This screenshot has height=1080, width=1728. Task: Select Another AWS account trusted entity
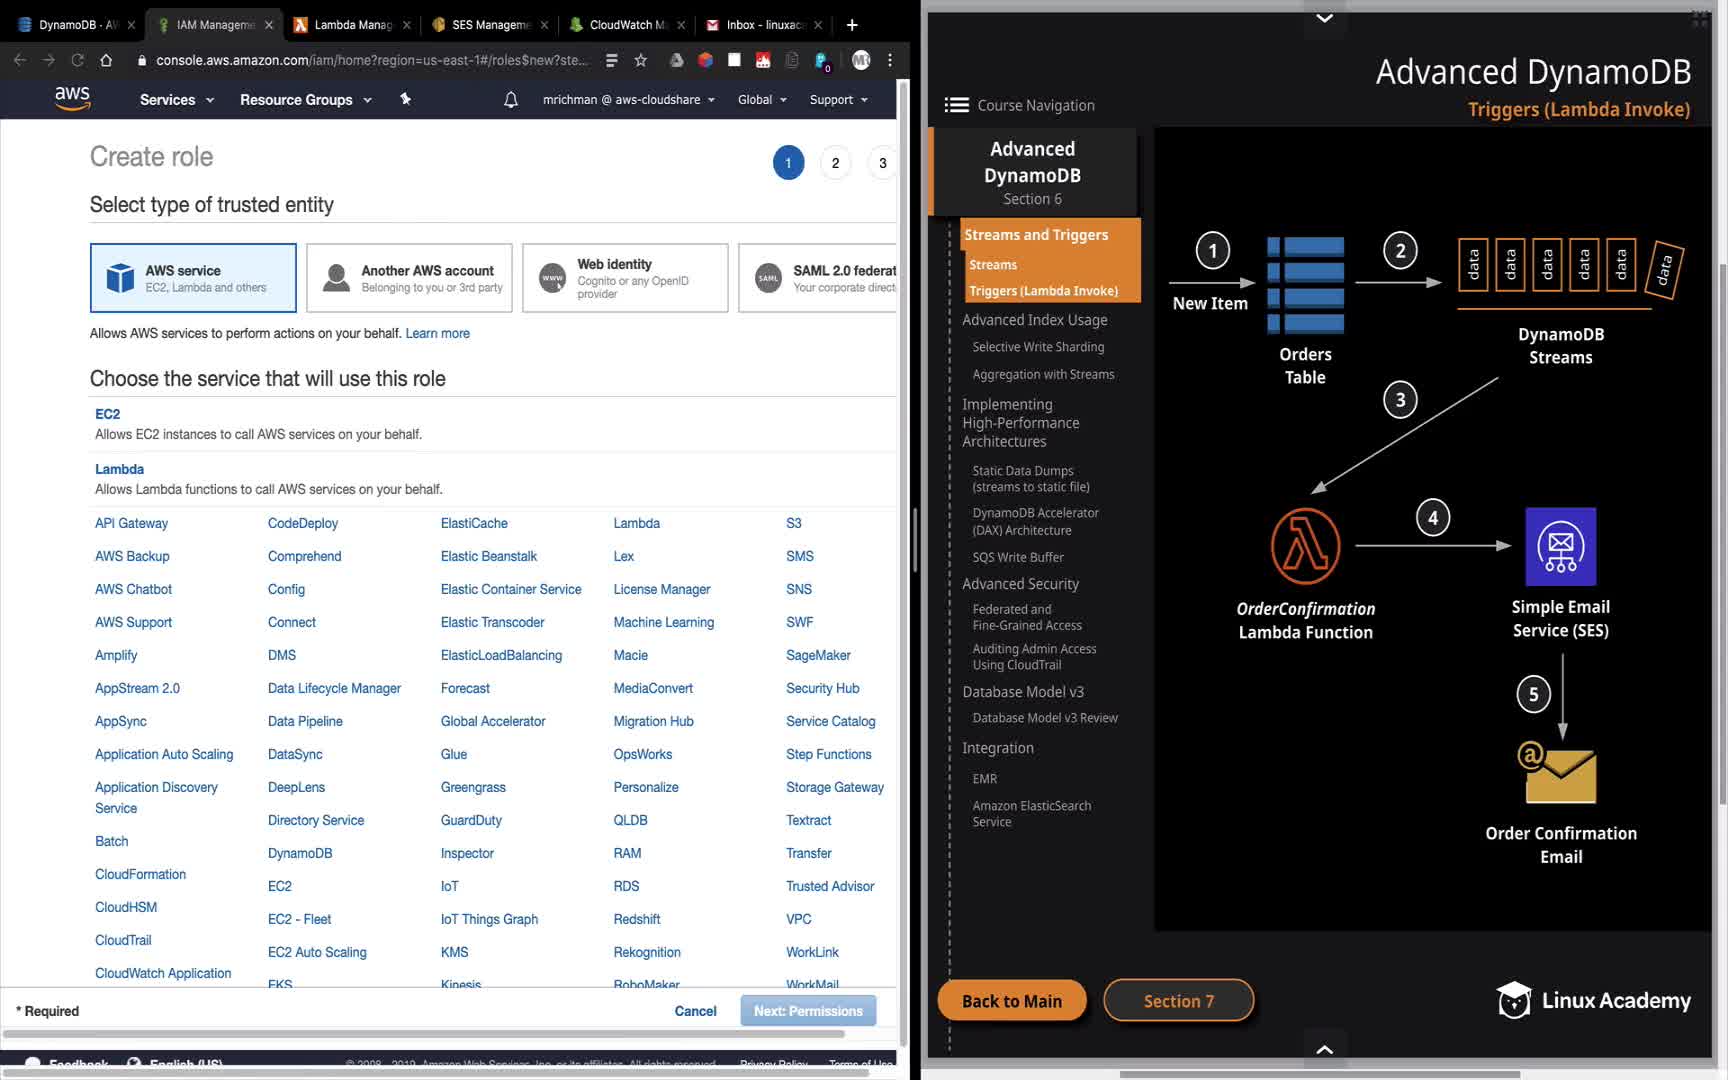click(409, 278)
